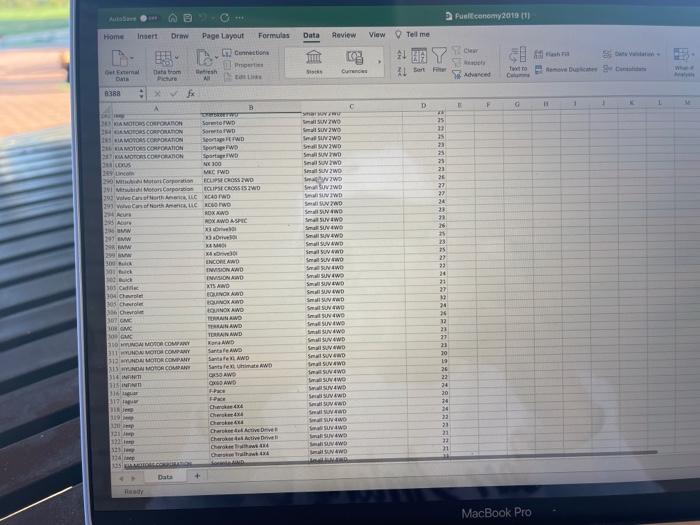This screenshot has width=700, height=525.
Task: Click cell 'Santa Fe XL Ultimate AWD'
Action: (x=256, y=366)
